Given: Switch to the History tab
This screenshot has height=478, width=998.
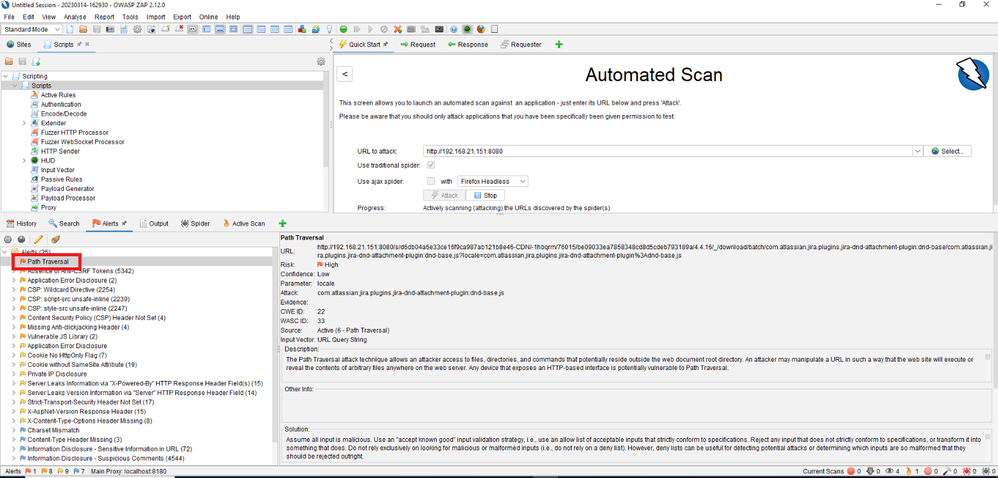Looking at the screenshot, I should (22, 223).
